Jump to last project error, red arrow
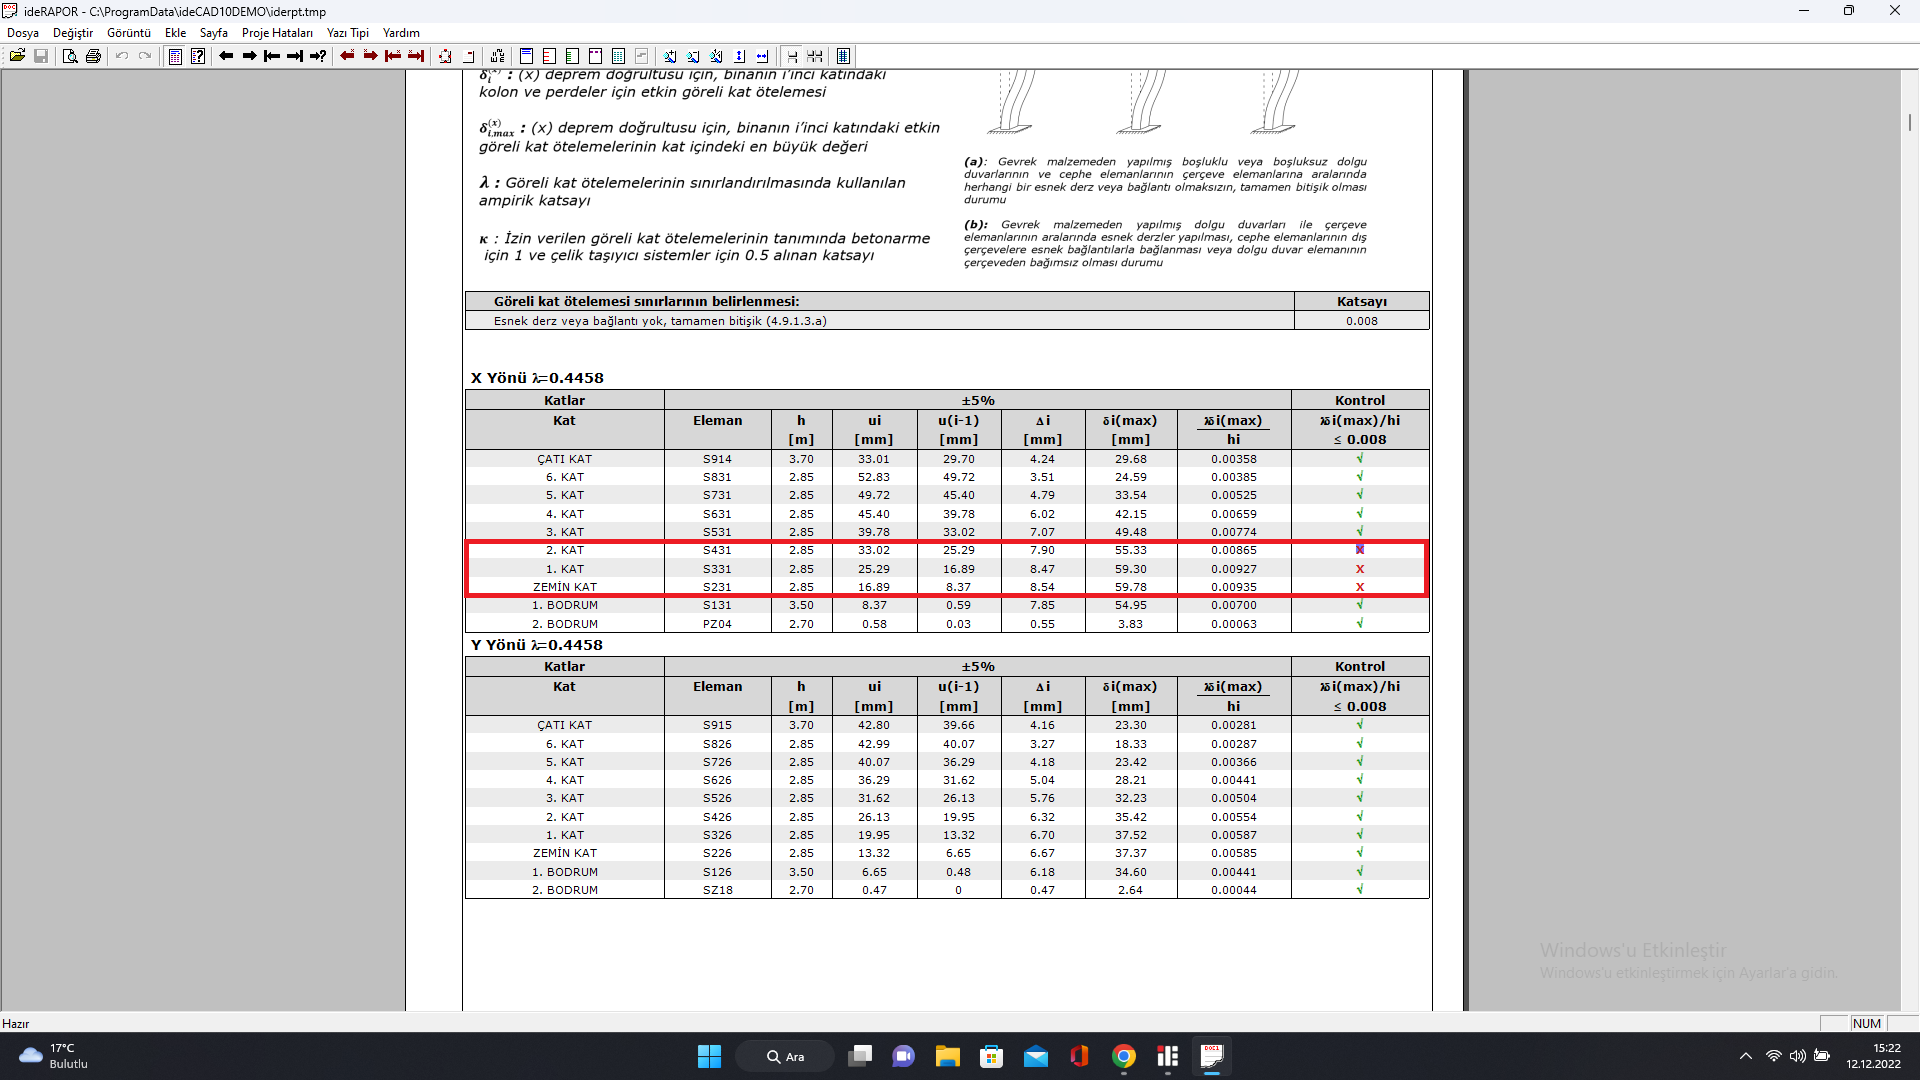Viewport: 1920px width, 1080px height. 416,56
